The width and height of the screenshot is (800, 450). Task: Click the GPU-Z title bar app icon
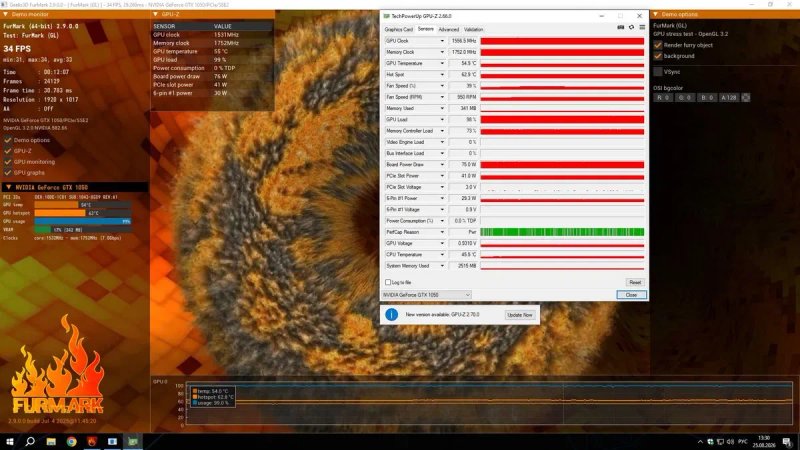[386, 16]
